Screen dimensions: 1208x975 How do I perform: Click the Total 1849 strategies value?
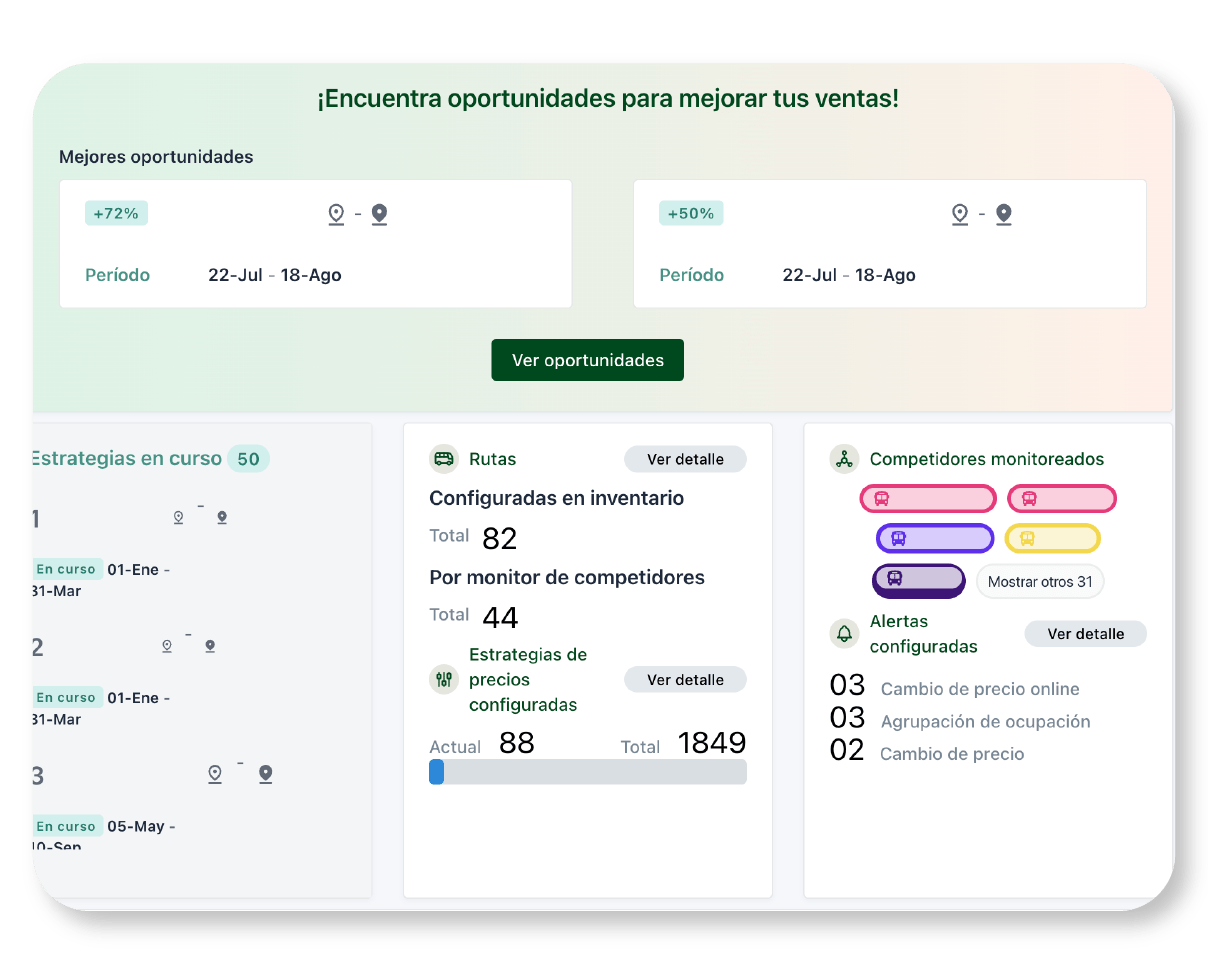[x=712, y=743]
